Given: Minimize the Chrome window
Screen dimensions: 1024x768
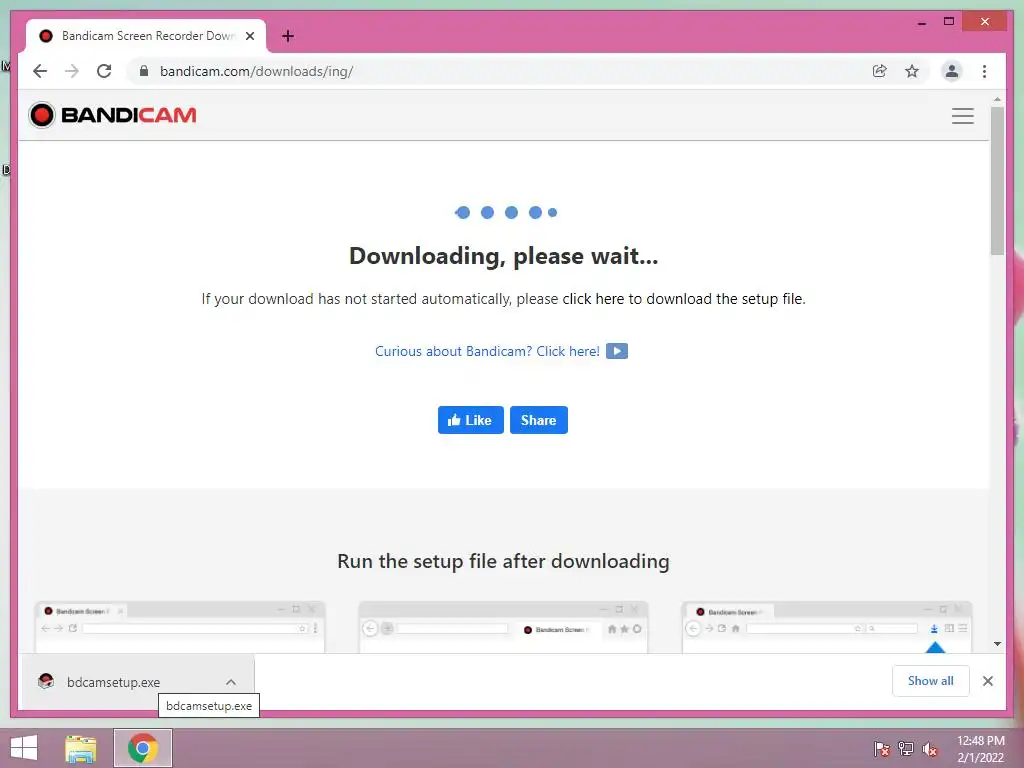Looking at the screenshot, I should click(921, 22).
